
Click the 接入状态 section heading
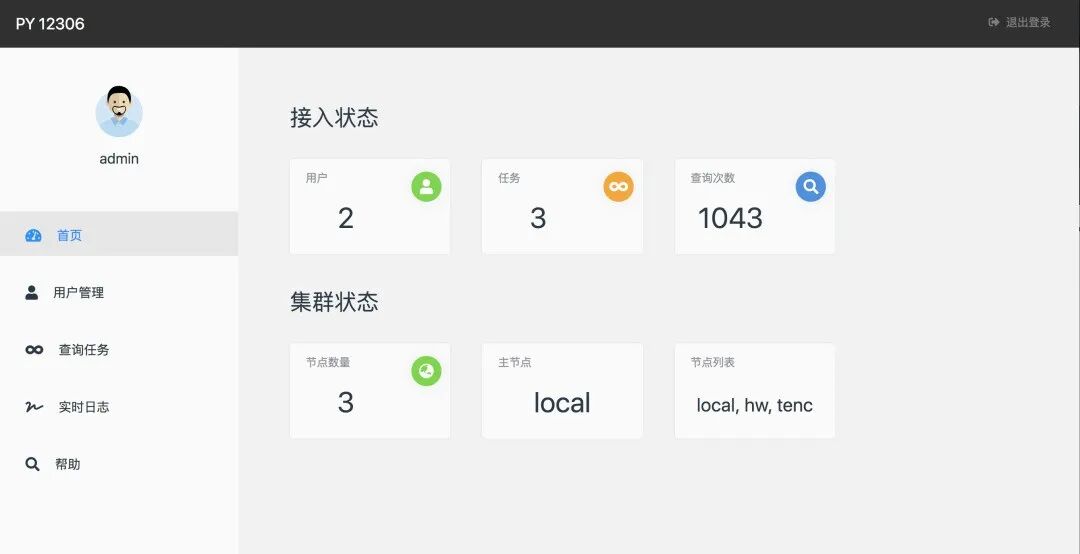pos(334,118)
